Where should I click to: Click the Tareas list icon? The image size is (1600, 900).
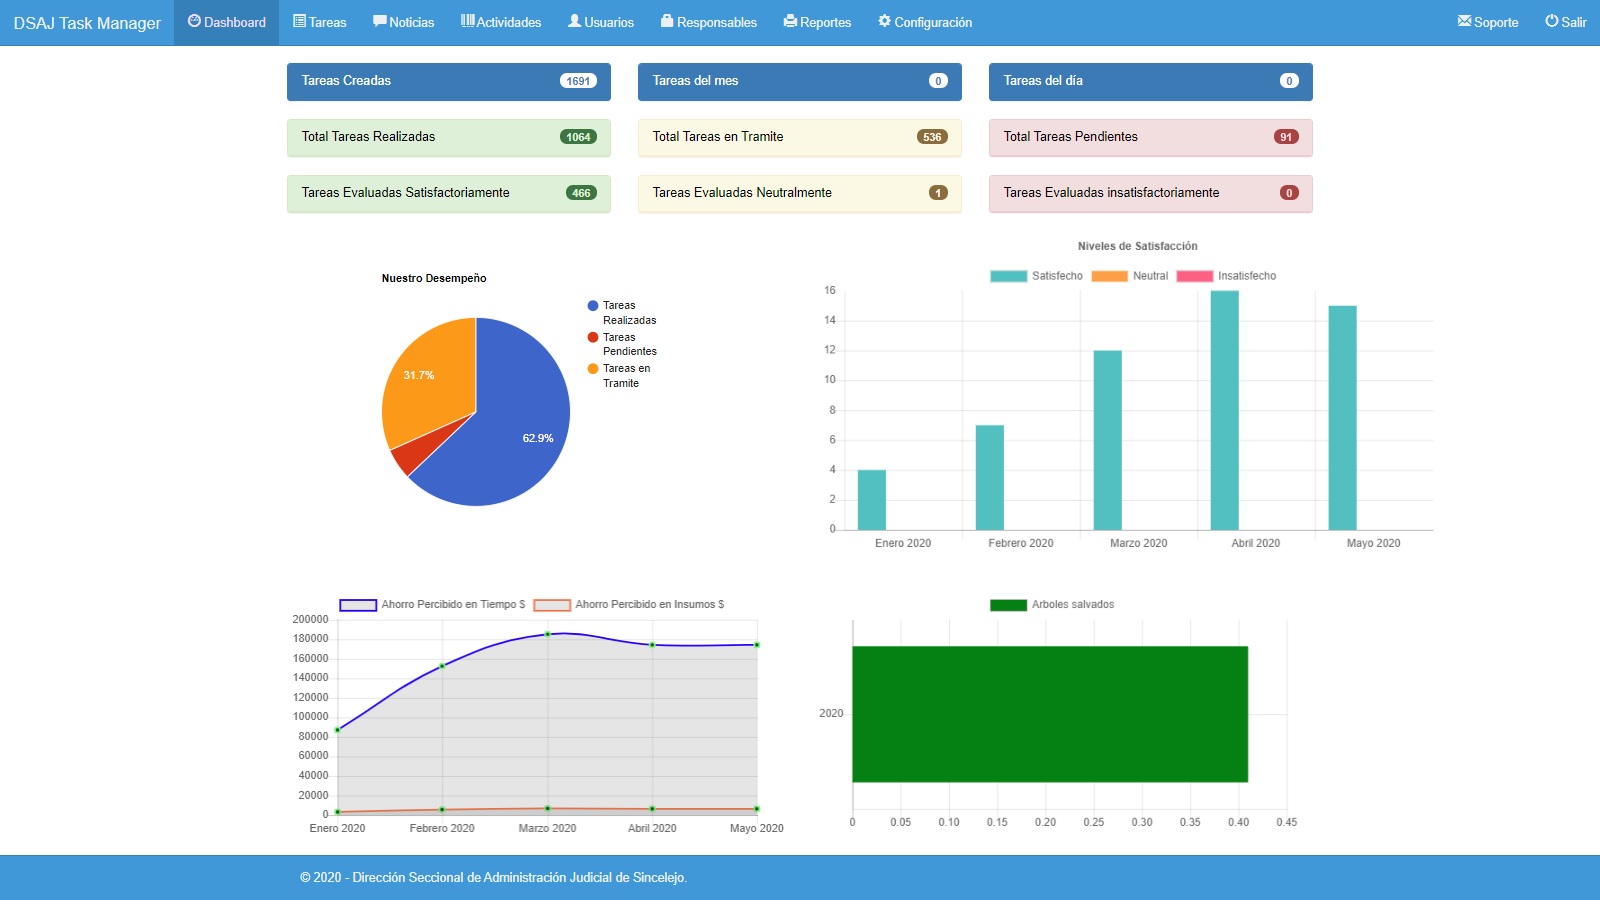click(x=299, y=21)
